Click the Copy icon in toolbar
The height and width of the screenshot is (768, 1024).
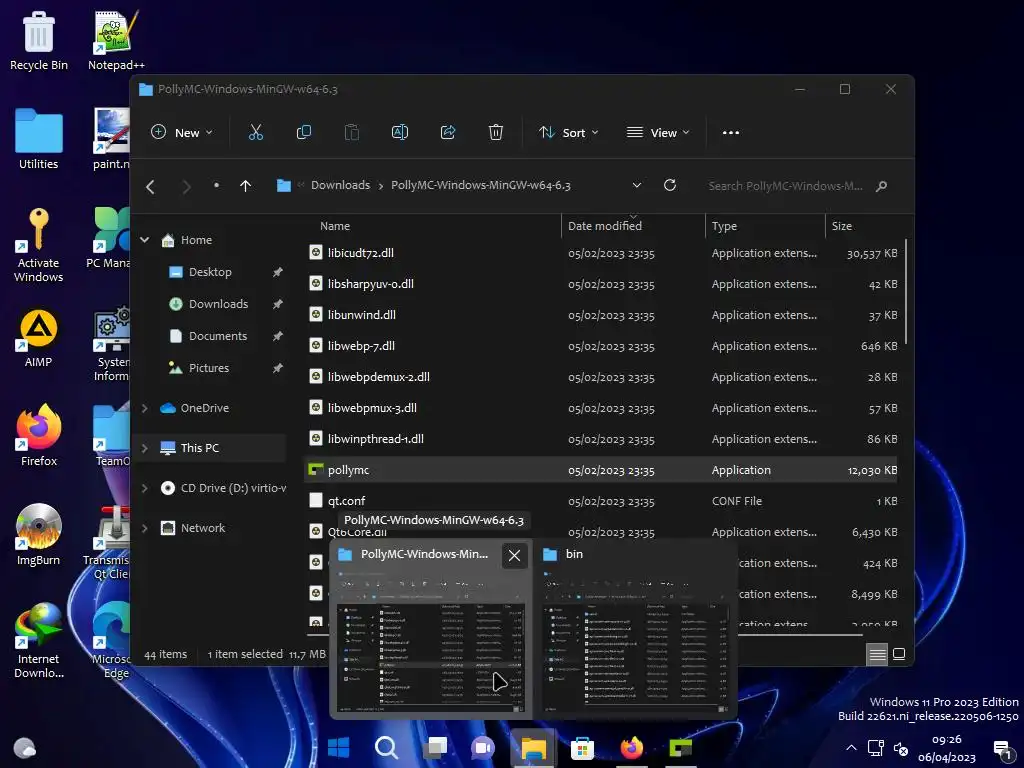pos(304,133)
